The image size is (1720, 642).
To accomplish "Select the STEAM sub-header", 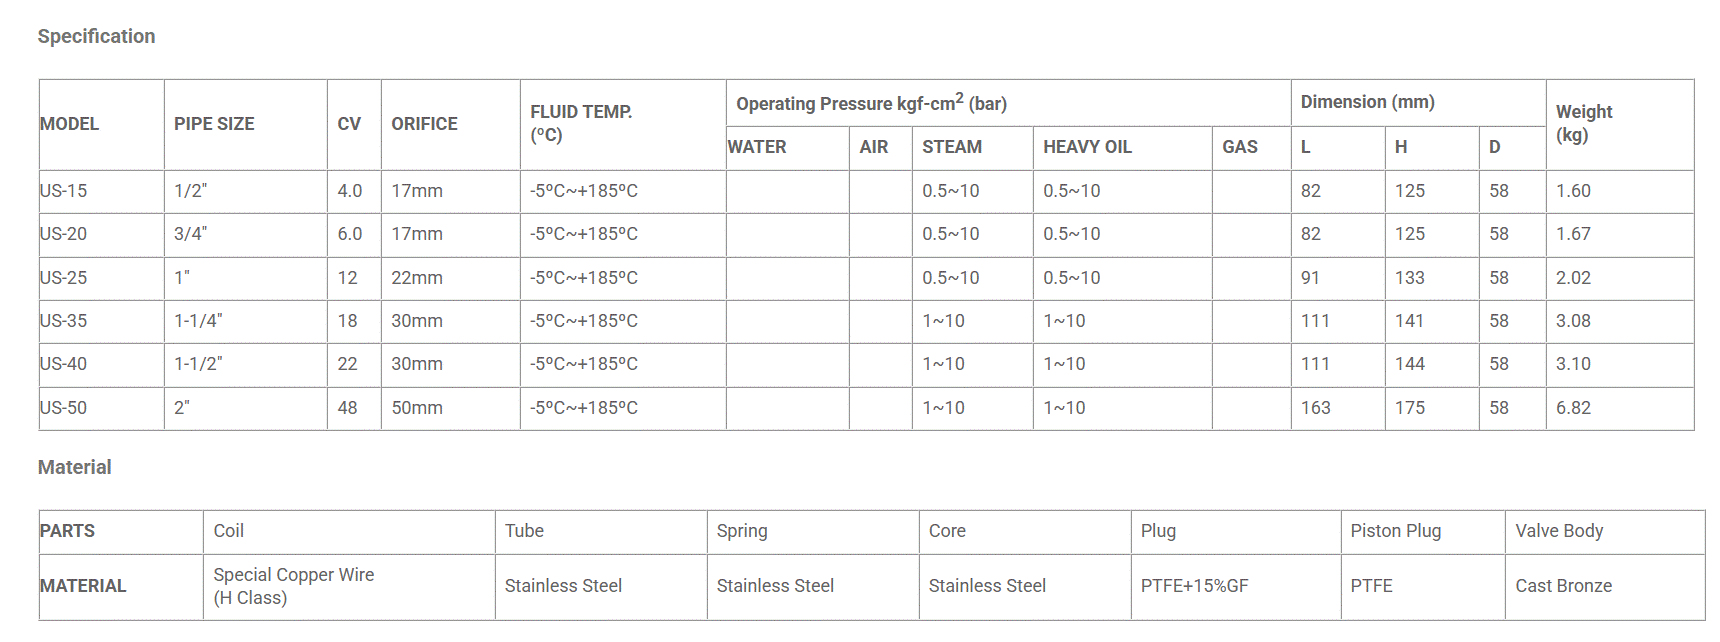I will click(952, 147).
